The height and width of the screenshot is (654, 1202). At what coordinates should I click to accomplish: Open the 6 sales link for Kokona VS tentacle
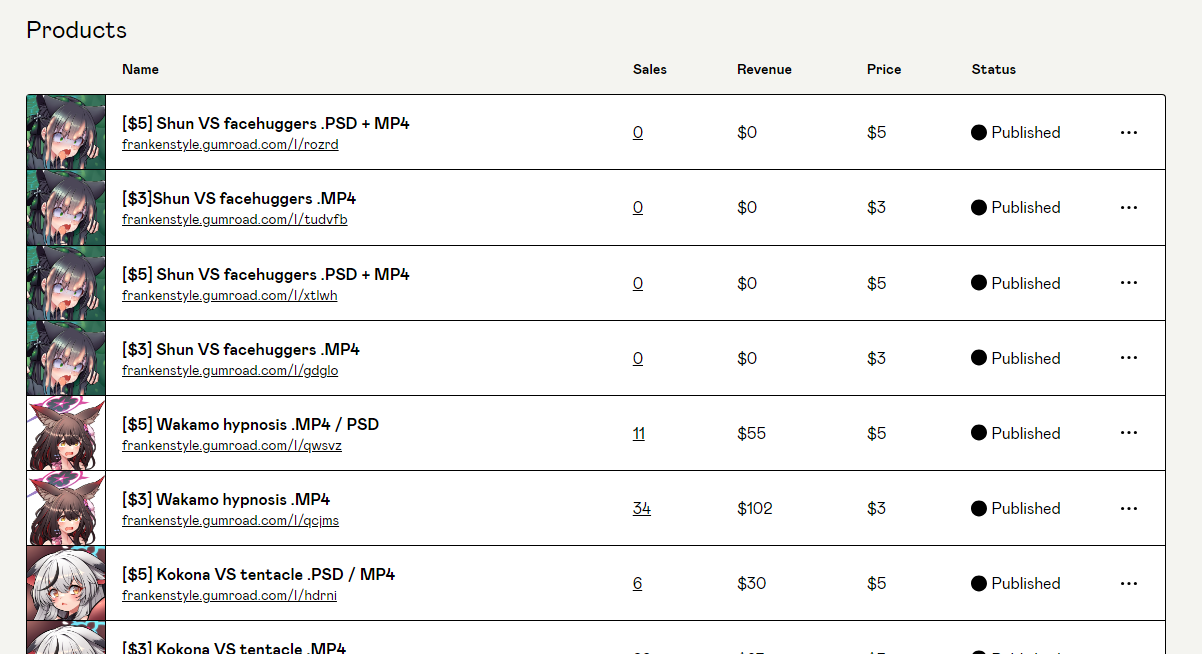[637, 583]
